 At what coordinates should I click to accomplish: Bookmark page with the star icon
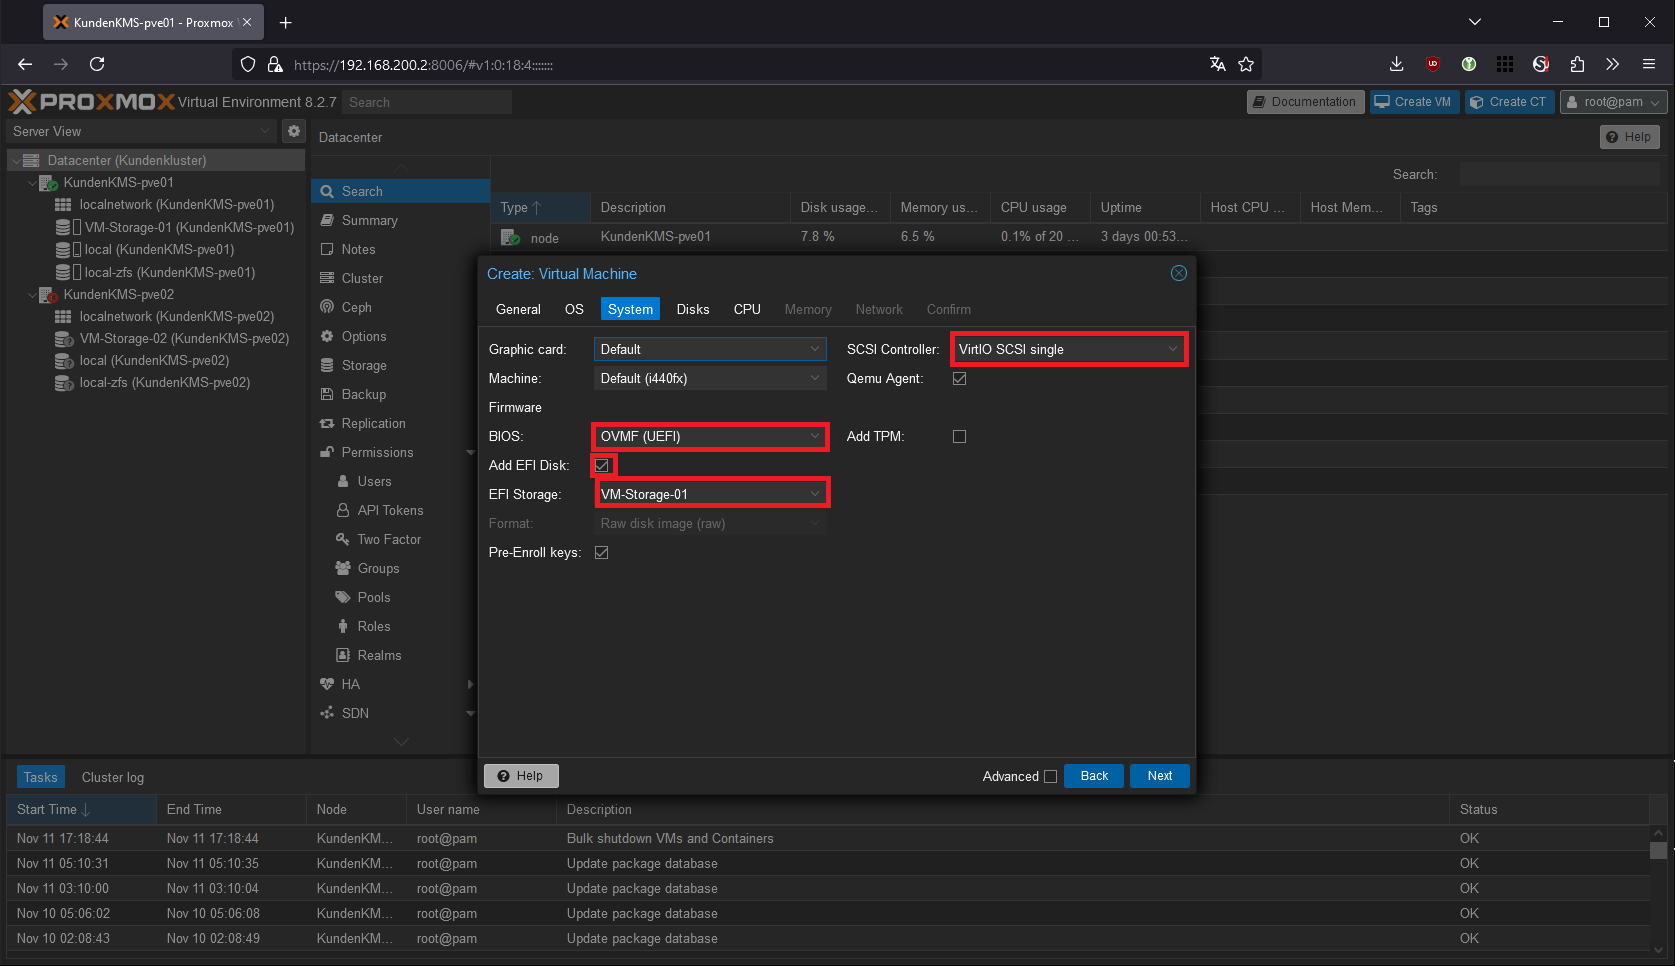1246,64
